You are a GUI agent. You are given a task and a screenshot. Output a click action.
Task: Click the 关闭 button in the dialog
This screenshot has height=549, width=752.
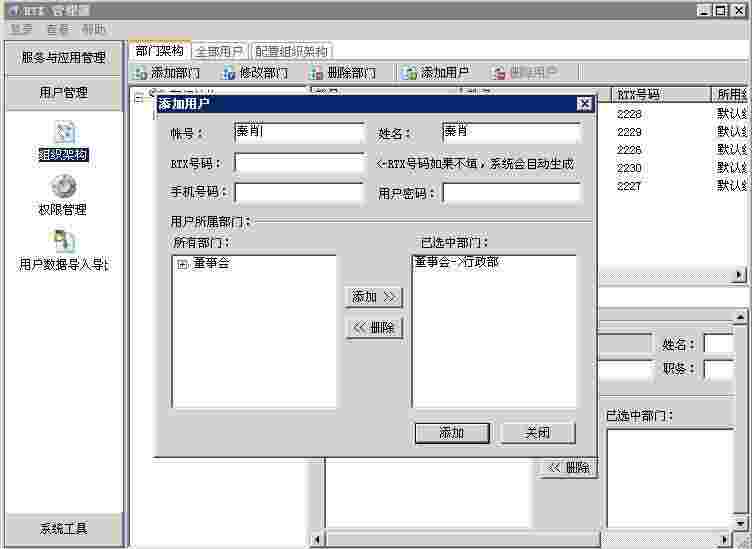point(538,433)
